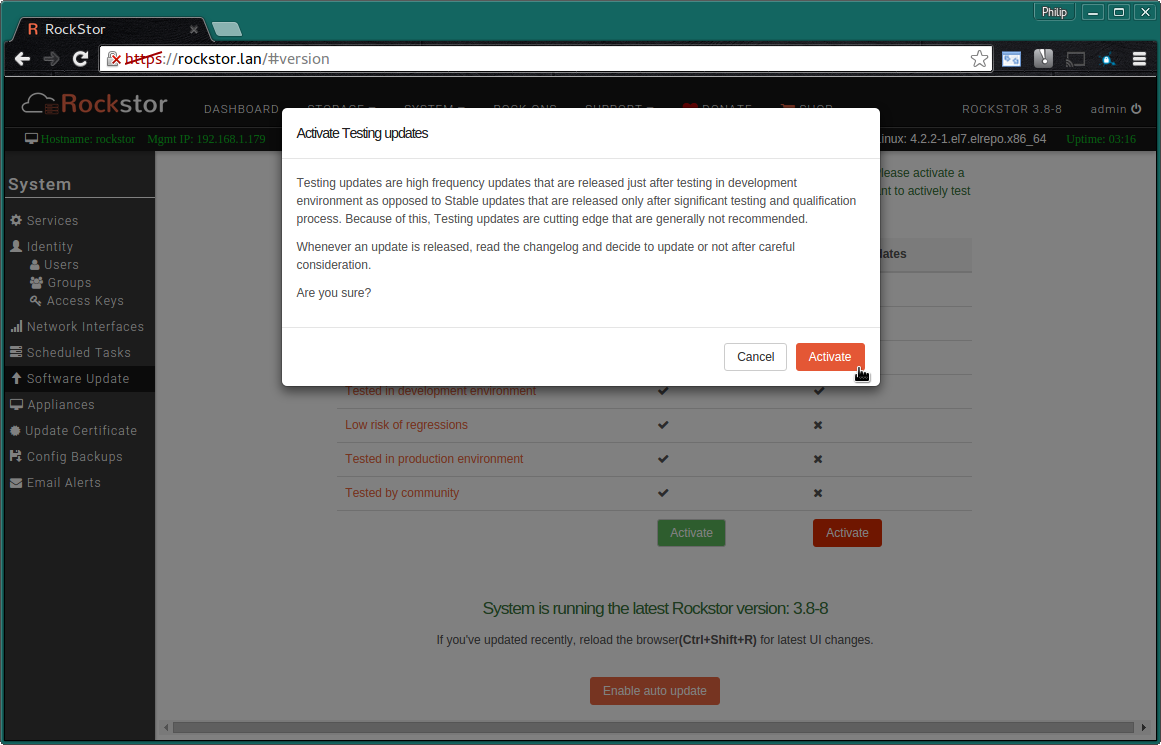Click the latest Rockstor version 3.8-8 status message

(655, 609)
